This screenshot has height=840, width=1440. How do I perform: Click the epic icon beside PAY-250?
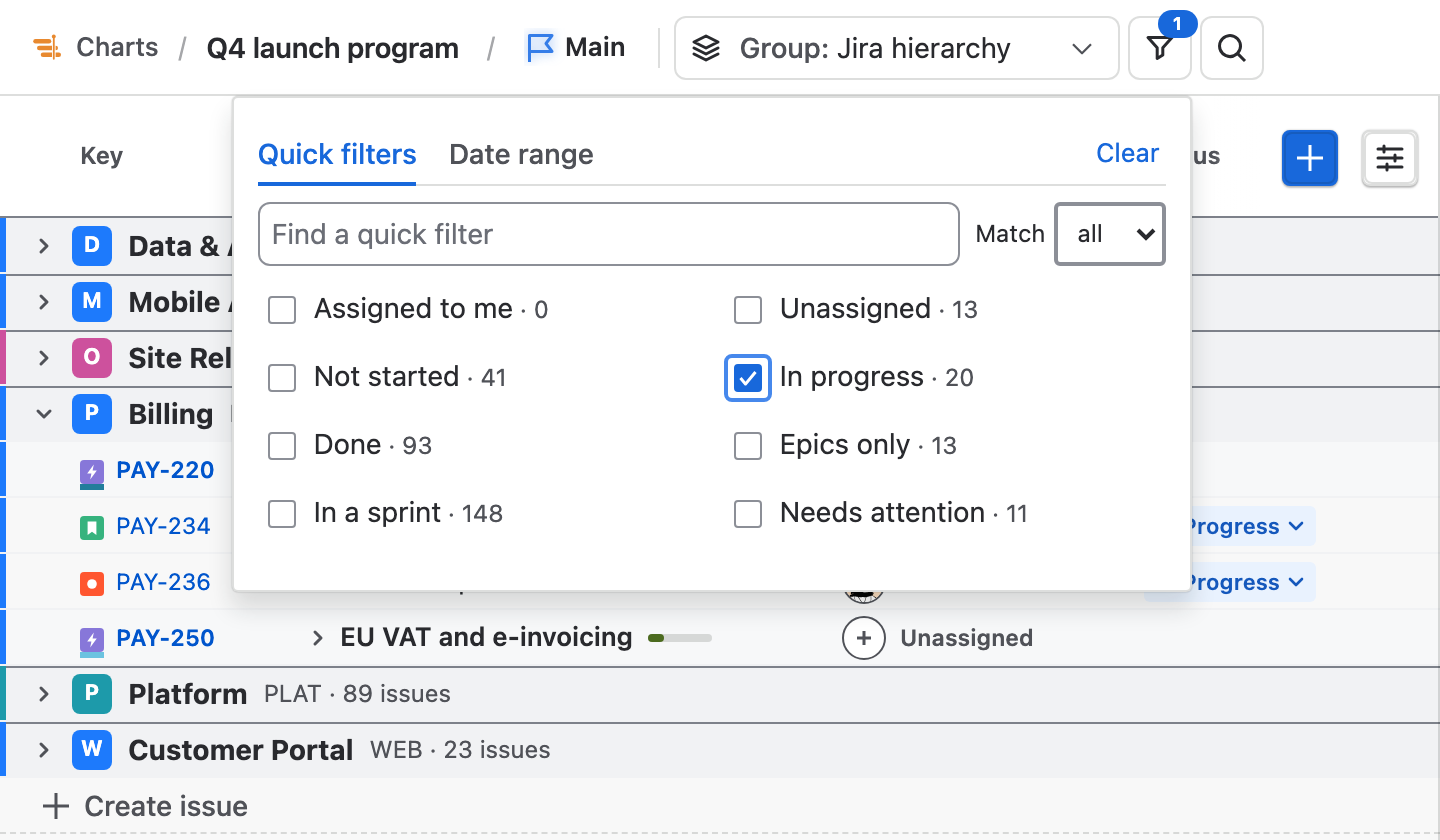pyautogui.click(x=92, y=638)
